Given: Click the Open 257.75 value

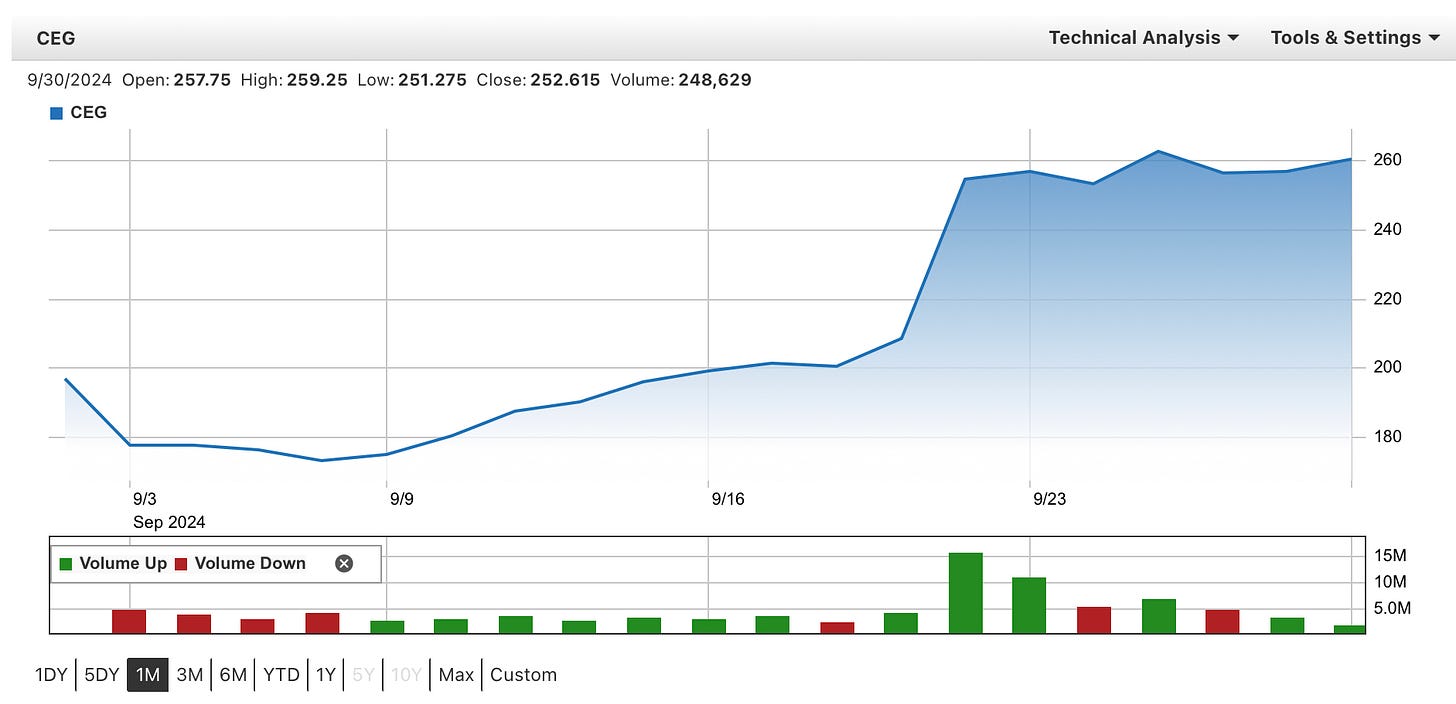Looking at the screenshot, I should (203, 80).
